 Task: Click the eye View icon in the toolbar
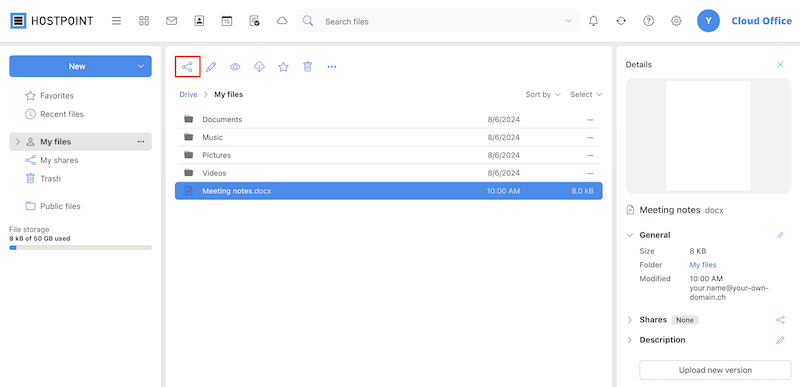pos(235,67)
